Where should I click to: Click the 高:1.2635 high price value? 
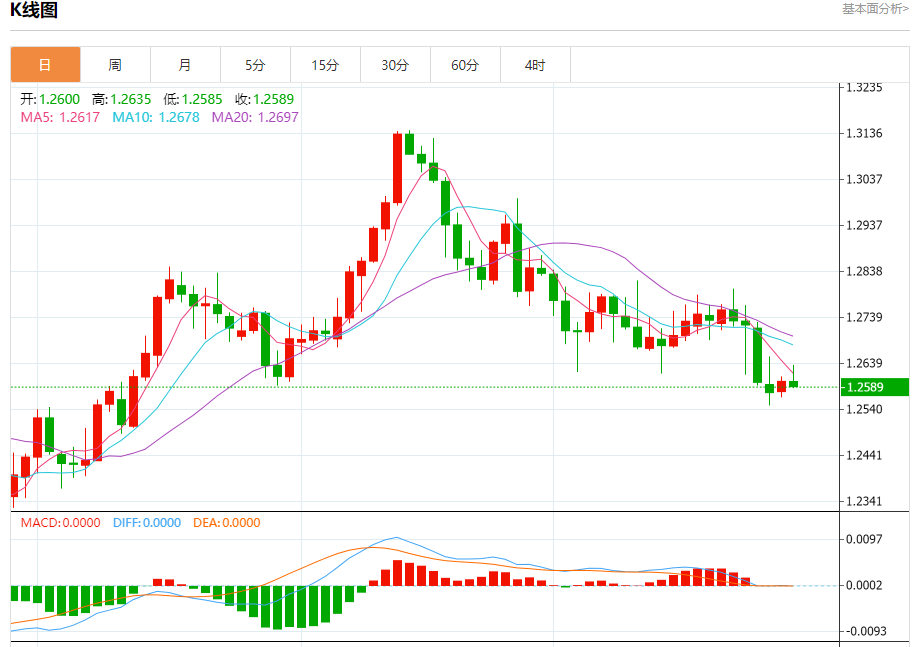click(122, 99)
